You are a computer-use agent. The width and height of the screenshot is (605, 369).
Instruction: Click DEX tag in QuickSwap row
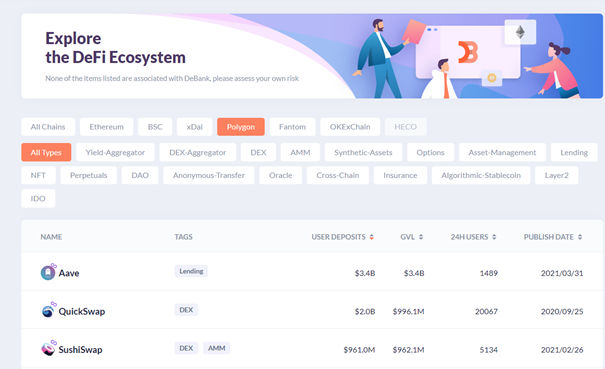[186, 310]
